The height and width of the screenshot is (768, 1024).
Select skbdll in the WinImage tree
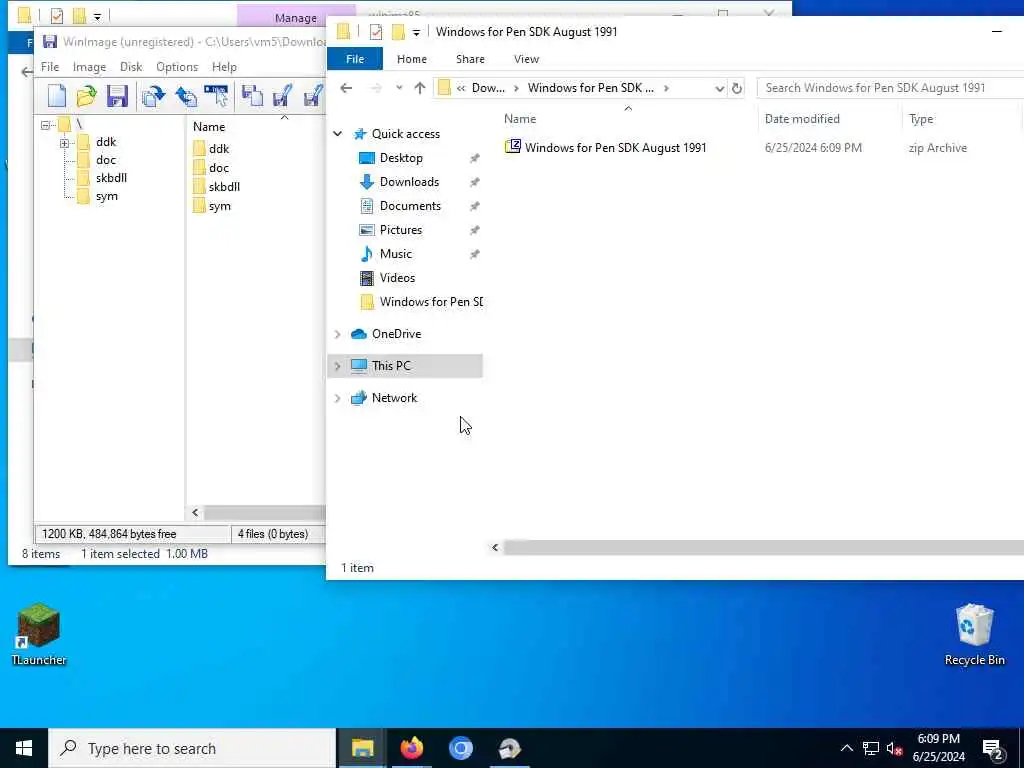pos(111,178)
